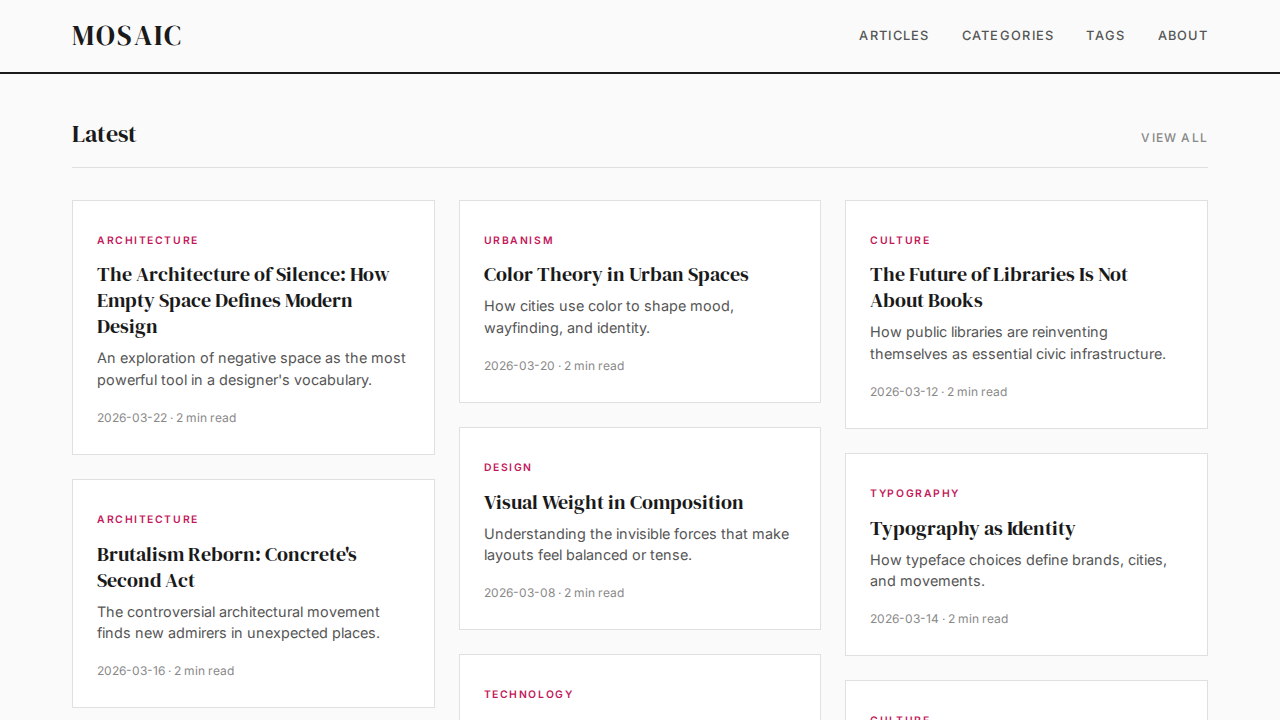Click the View All link
The height and width of the screenshot is (720, 1280).
tap(1173, 138)
